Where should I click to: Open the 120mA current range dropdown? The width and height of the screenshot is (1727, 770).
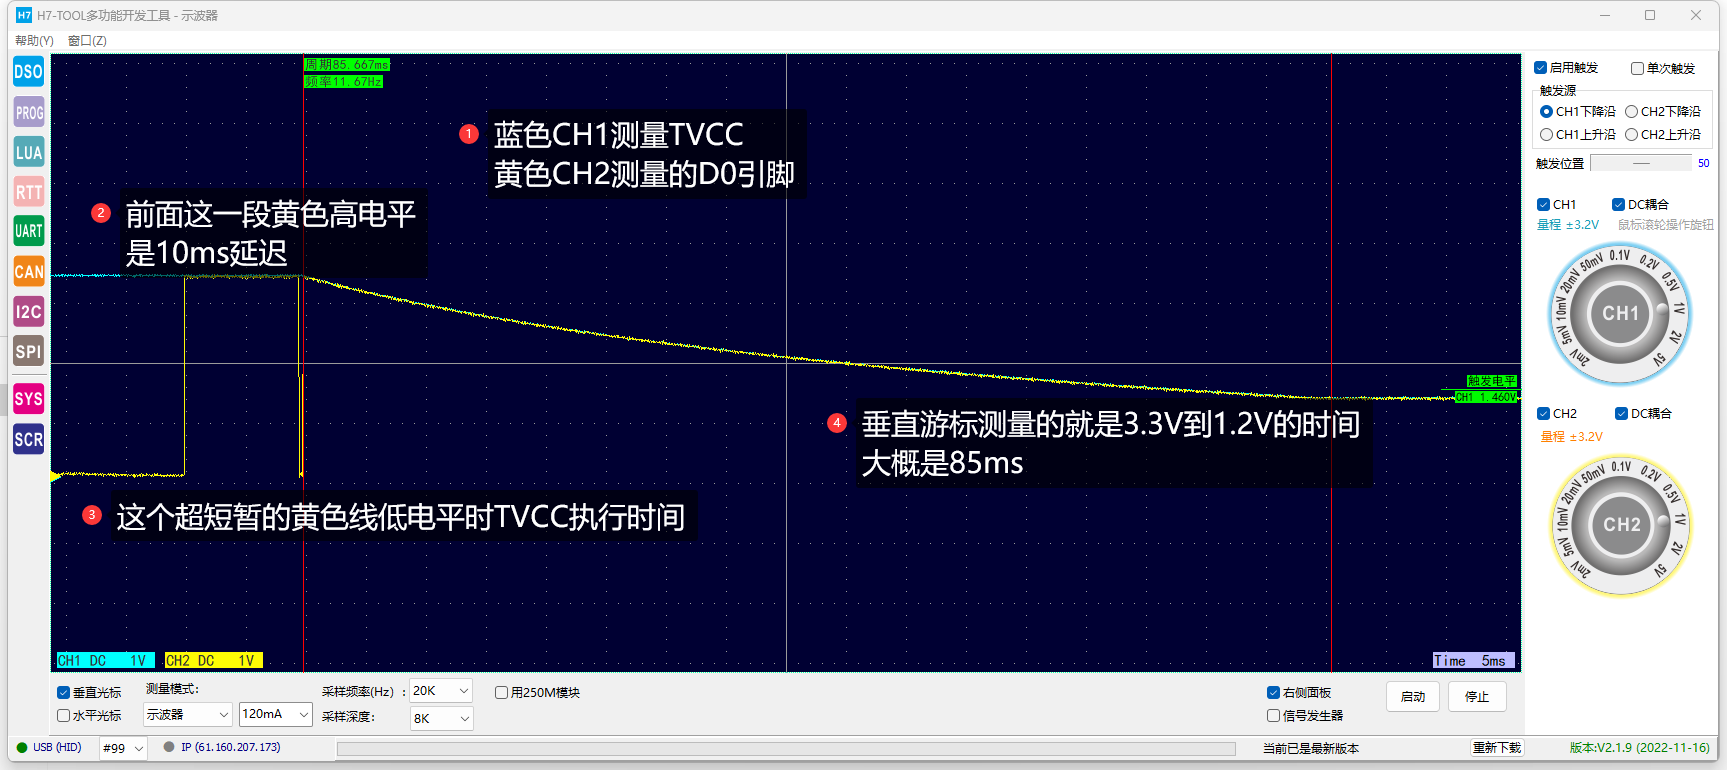[x=276, y=714]
